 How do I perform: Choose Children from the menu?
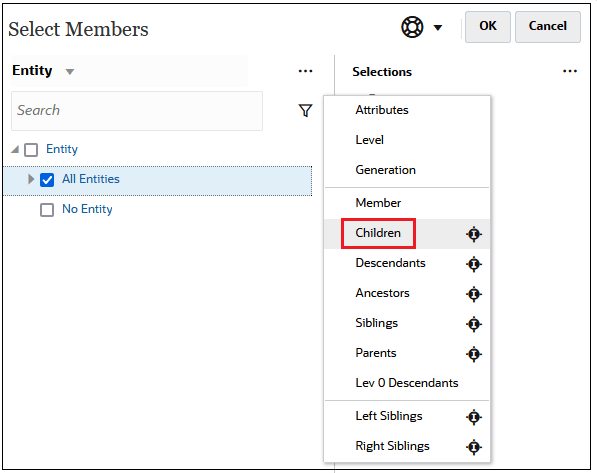click(378, 233)
